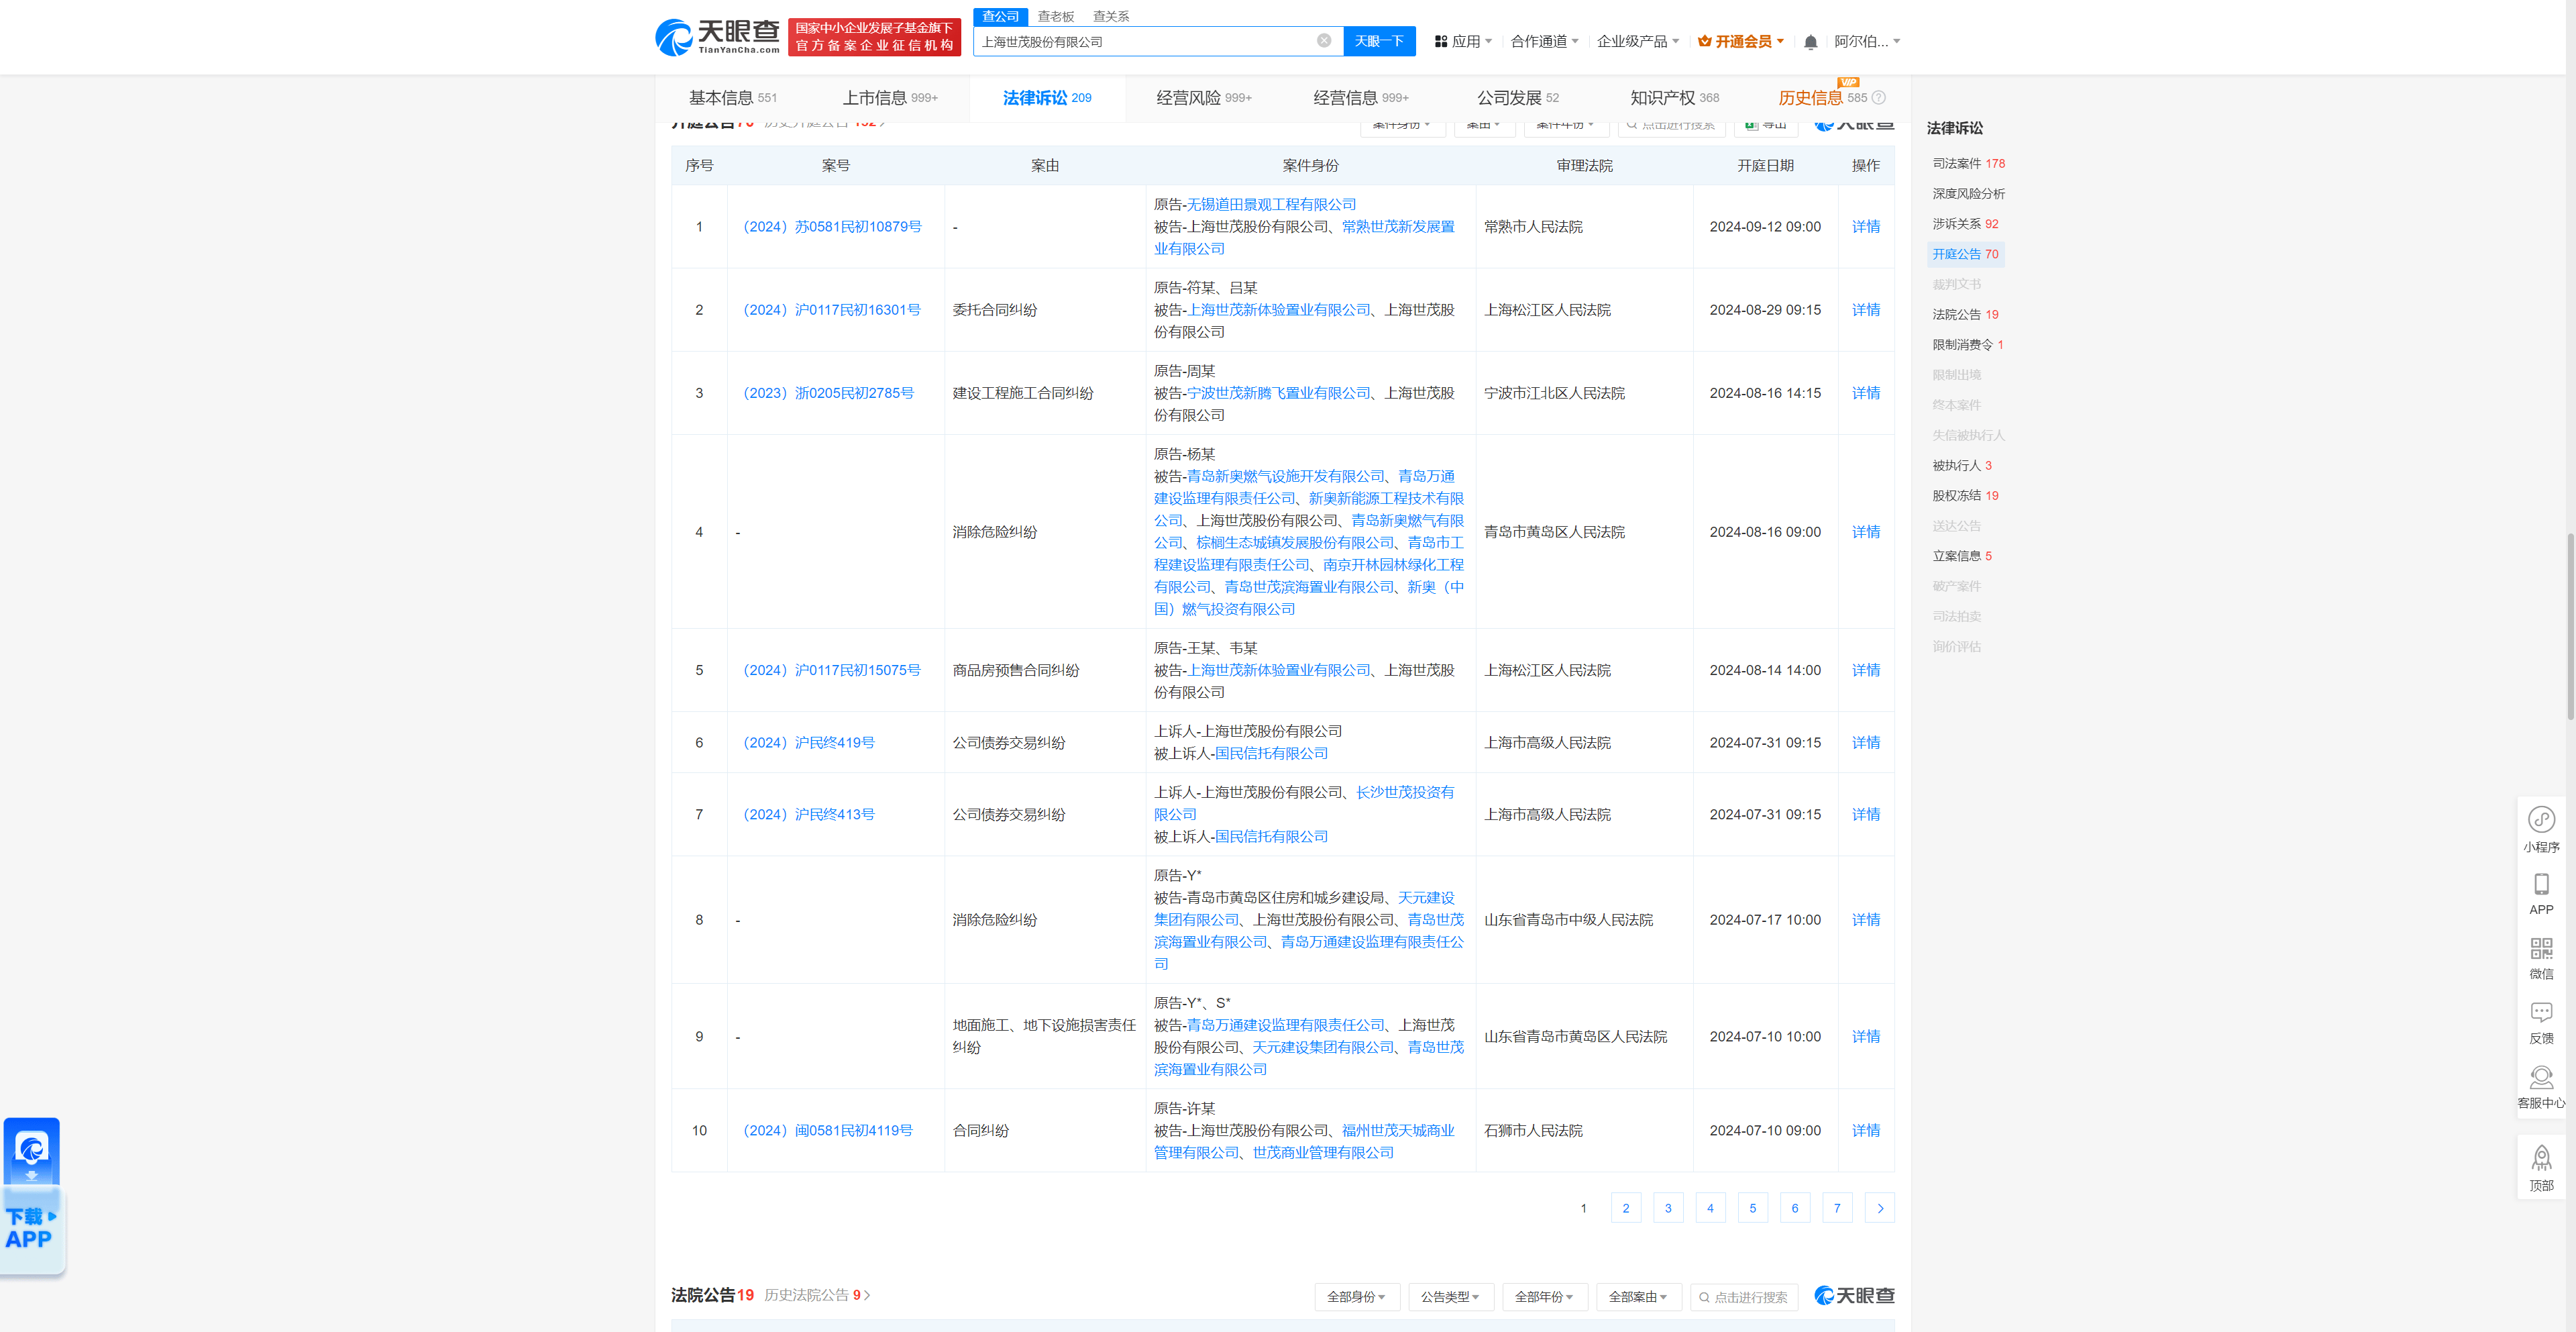Open company 国民信托有限公司 in row 6
This screenshot has height=1332, width=2576.
click(x=1271, y=753)
